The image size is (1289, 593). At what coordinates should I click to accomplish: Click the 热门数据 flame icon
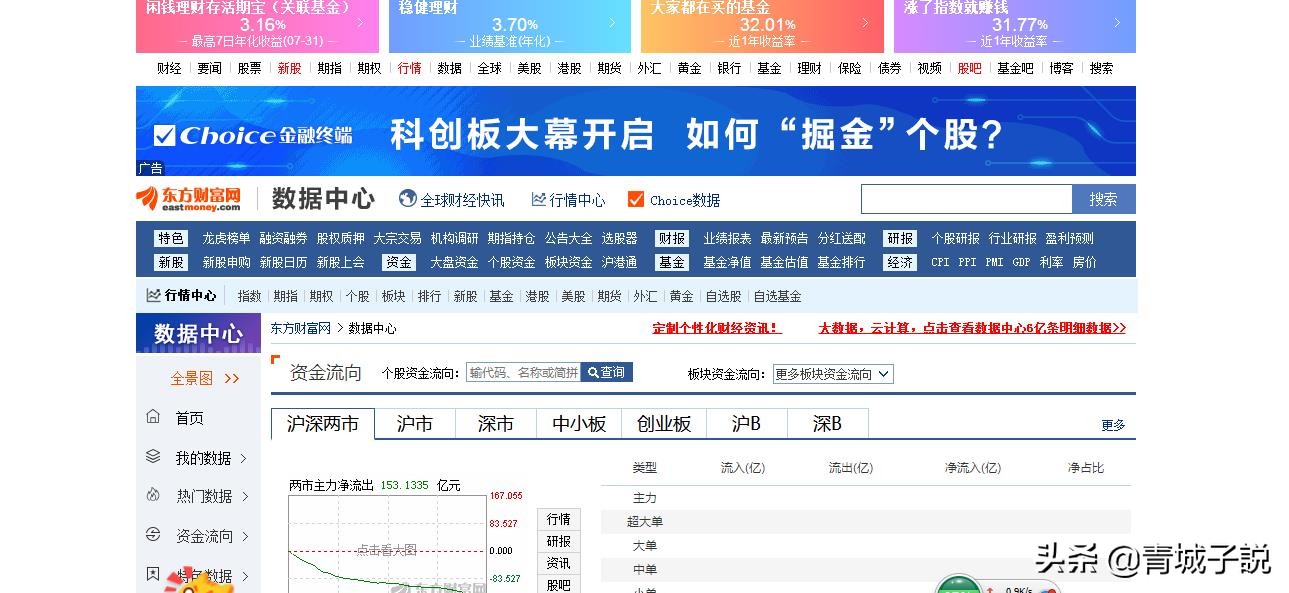point(152,496)
